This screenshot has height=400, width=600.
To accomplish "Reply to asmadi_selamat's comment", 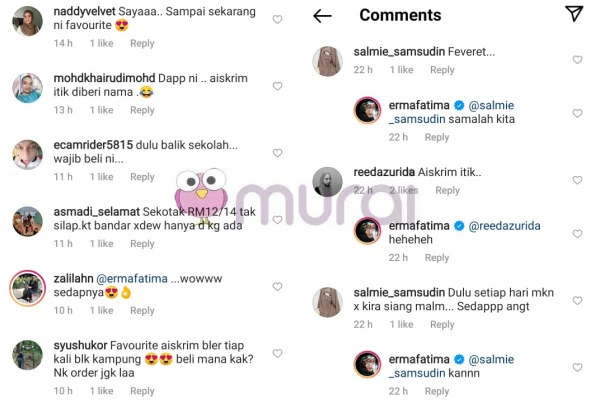I will pos(142,244).
